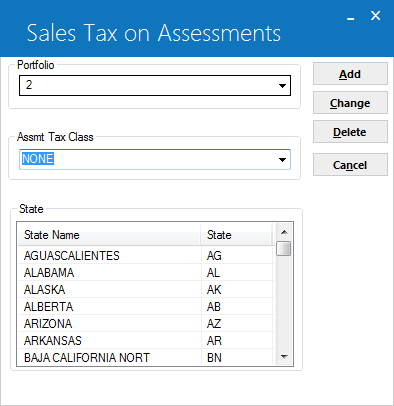This screenshot has height=406, width=394.
Task: Click the state list scroll down arrow
Action: (284, 357)
